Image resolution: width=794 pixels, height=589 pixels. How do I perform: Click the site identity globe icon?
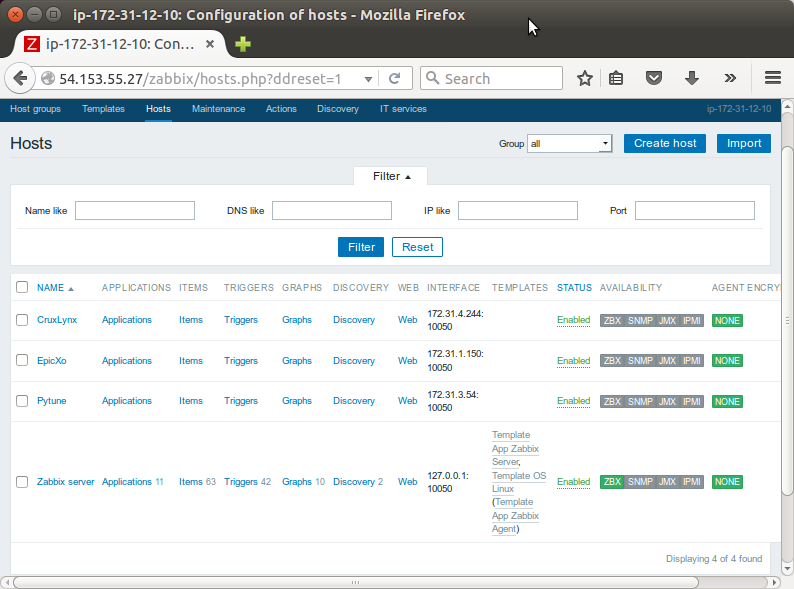click(x=48, y=78)
